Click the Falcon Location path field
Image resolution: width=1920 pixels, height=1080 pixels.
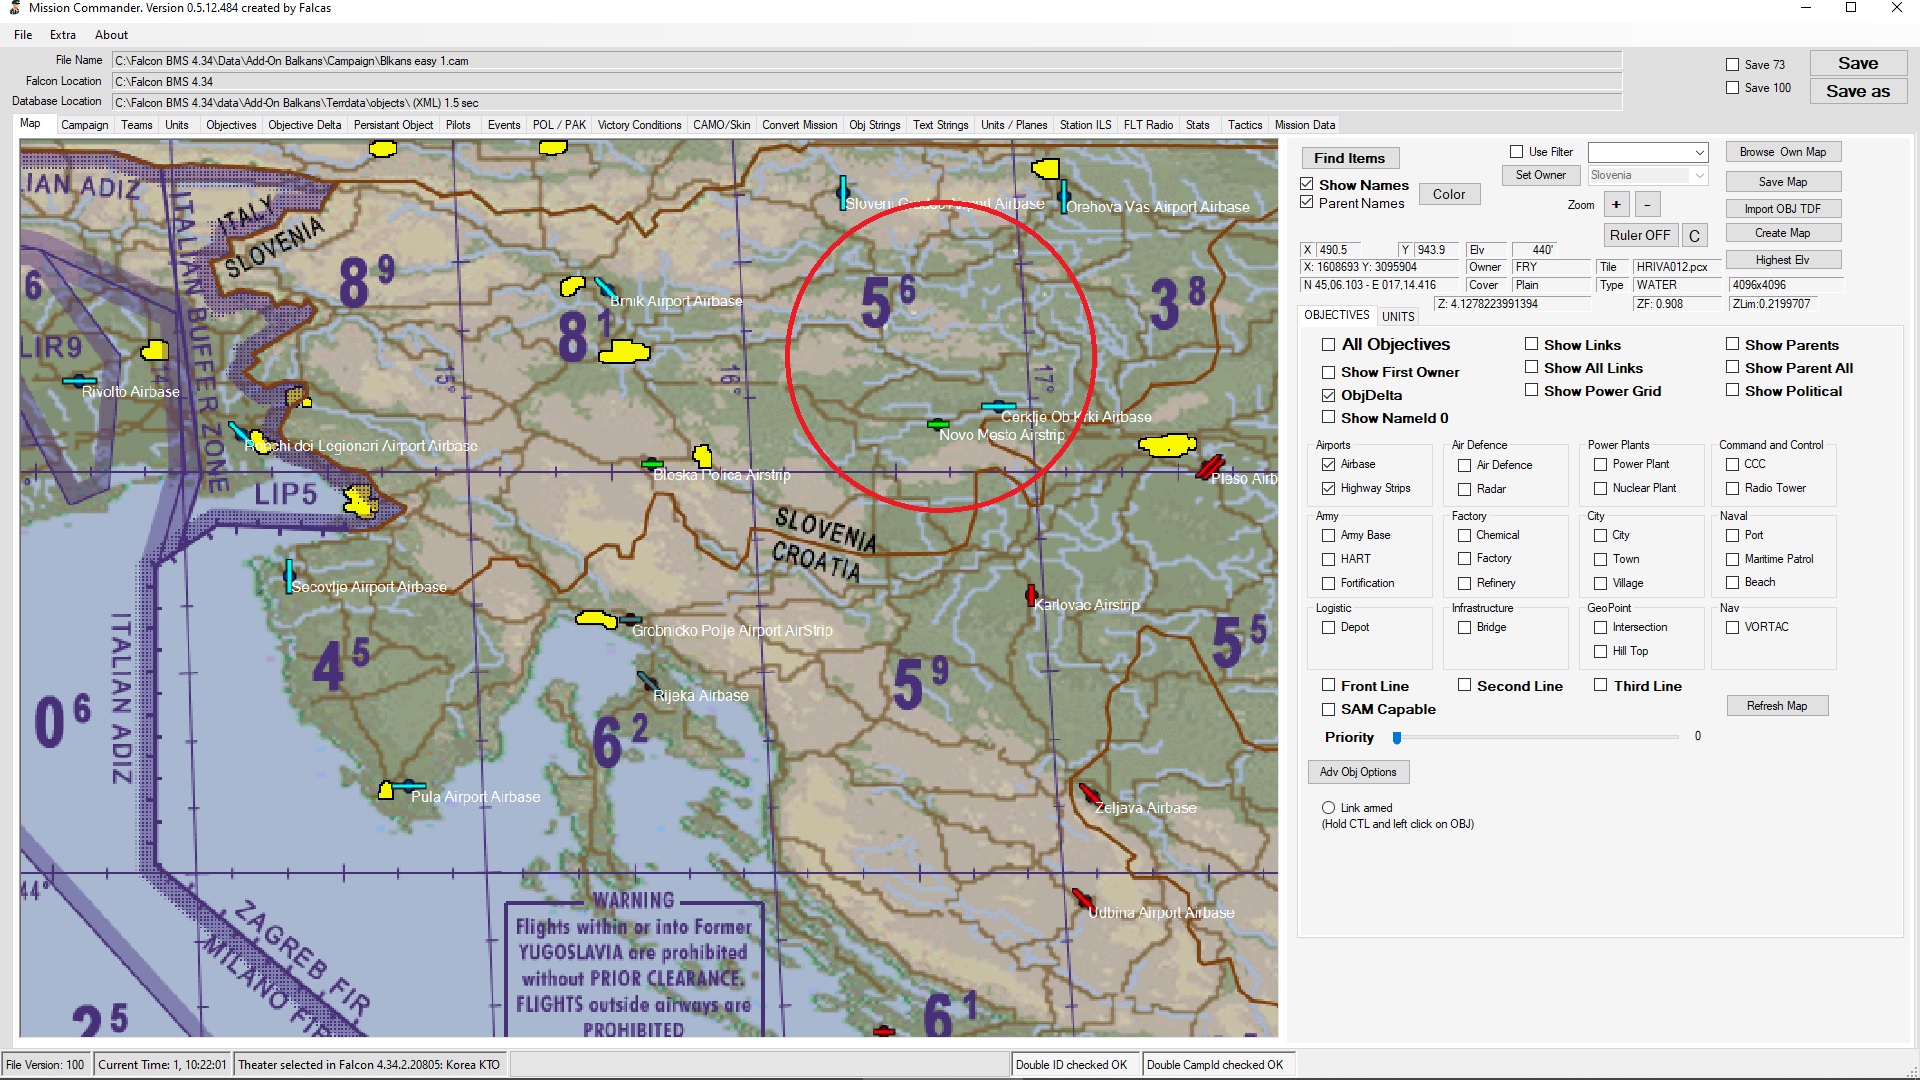tap(866, 82)
